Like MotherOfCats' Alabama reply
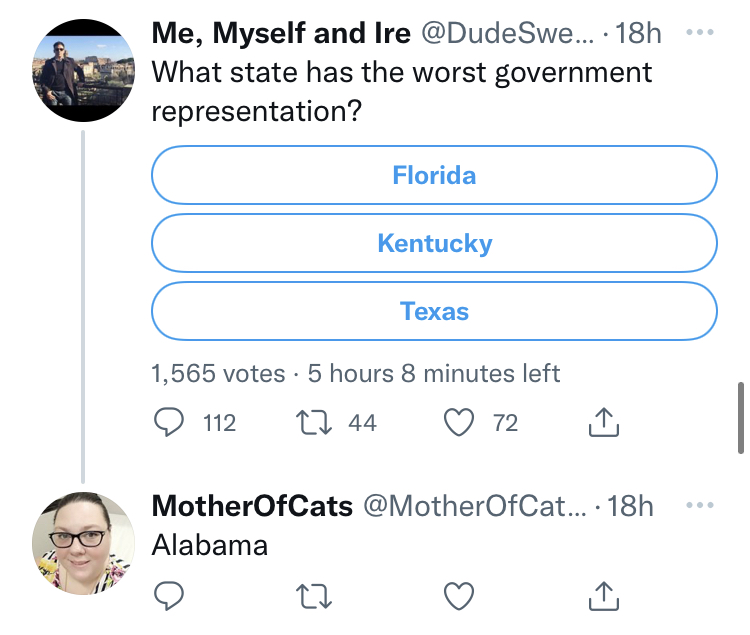Screen dimensions: 750x635 (459, 596)
